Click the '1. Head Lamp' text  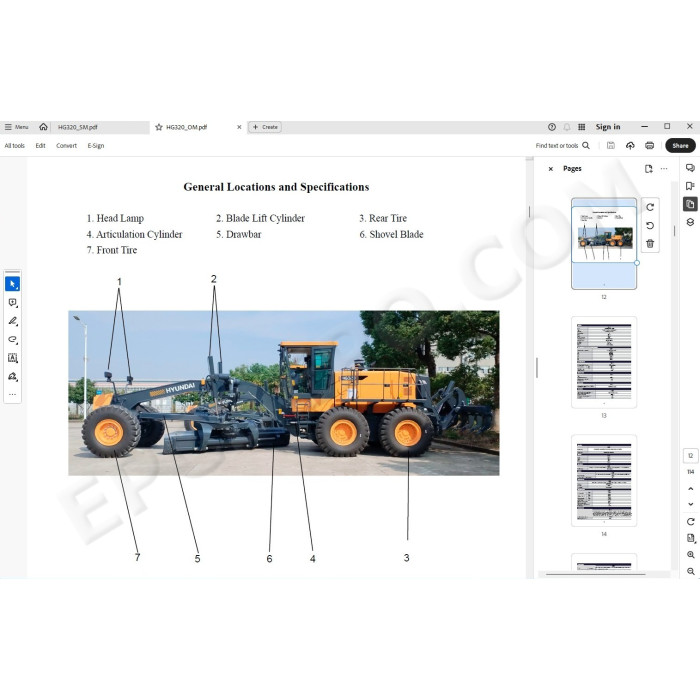[115, 218]
